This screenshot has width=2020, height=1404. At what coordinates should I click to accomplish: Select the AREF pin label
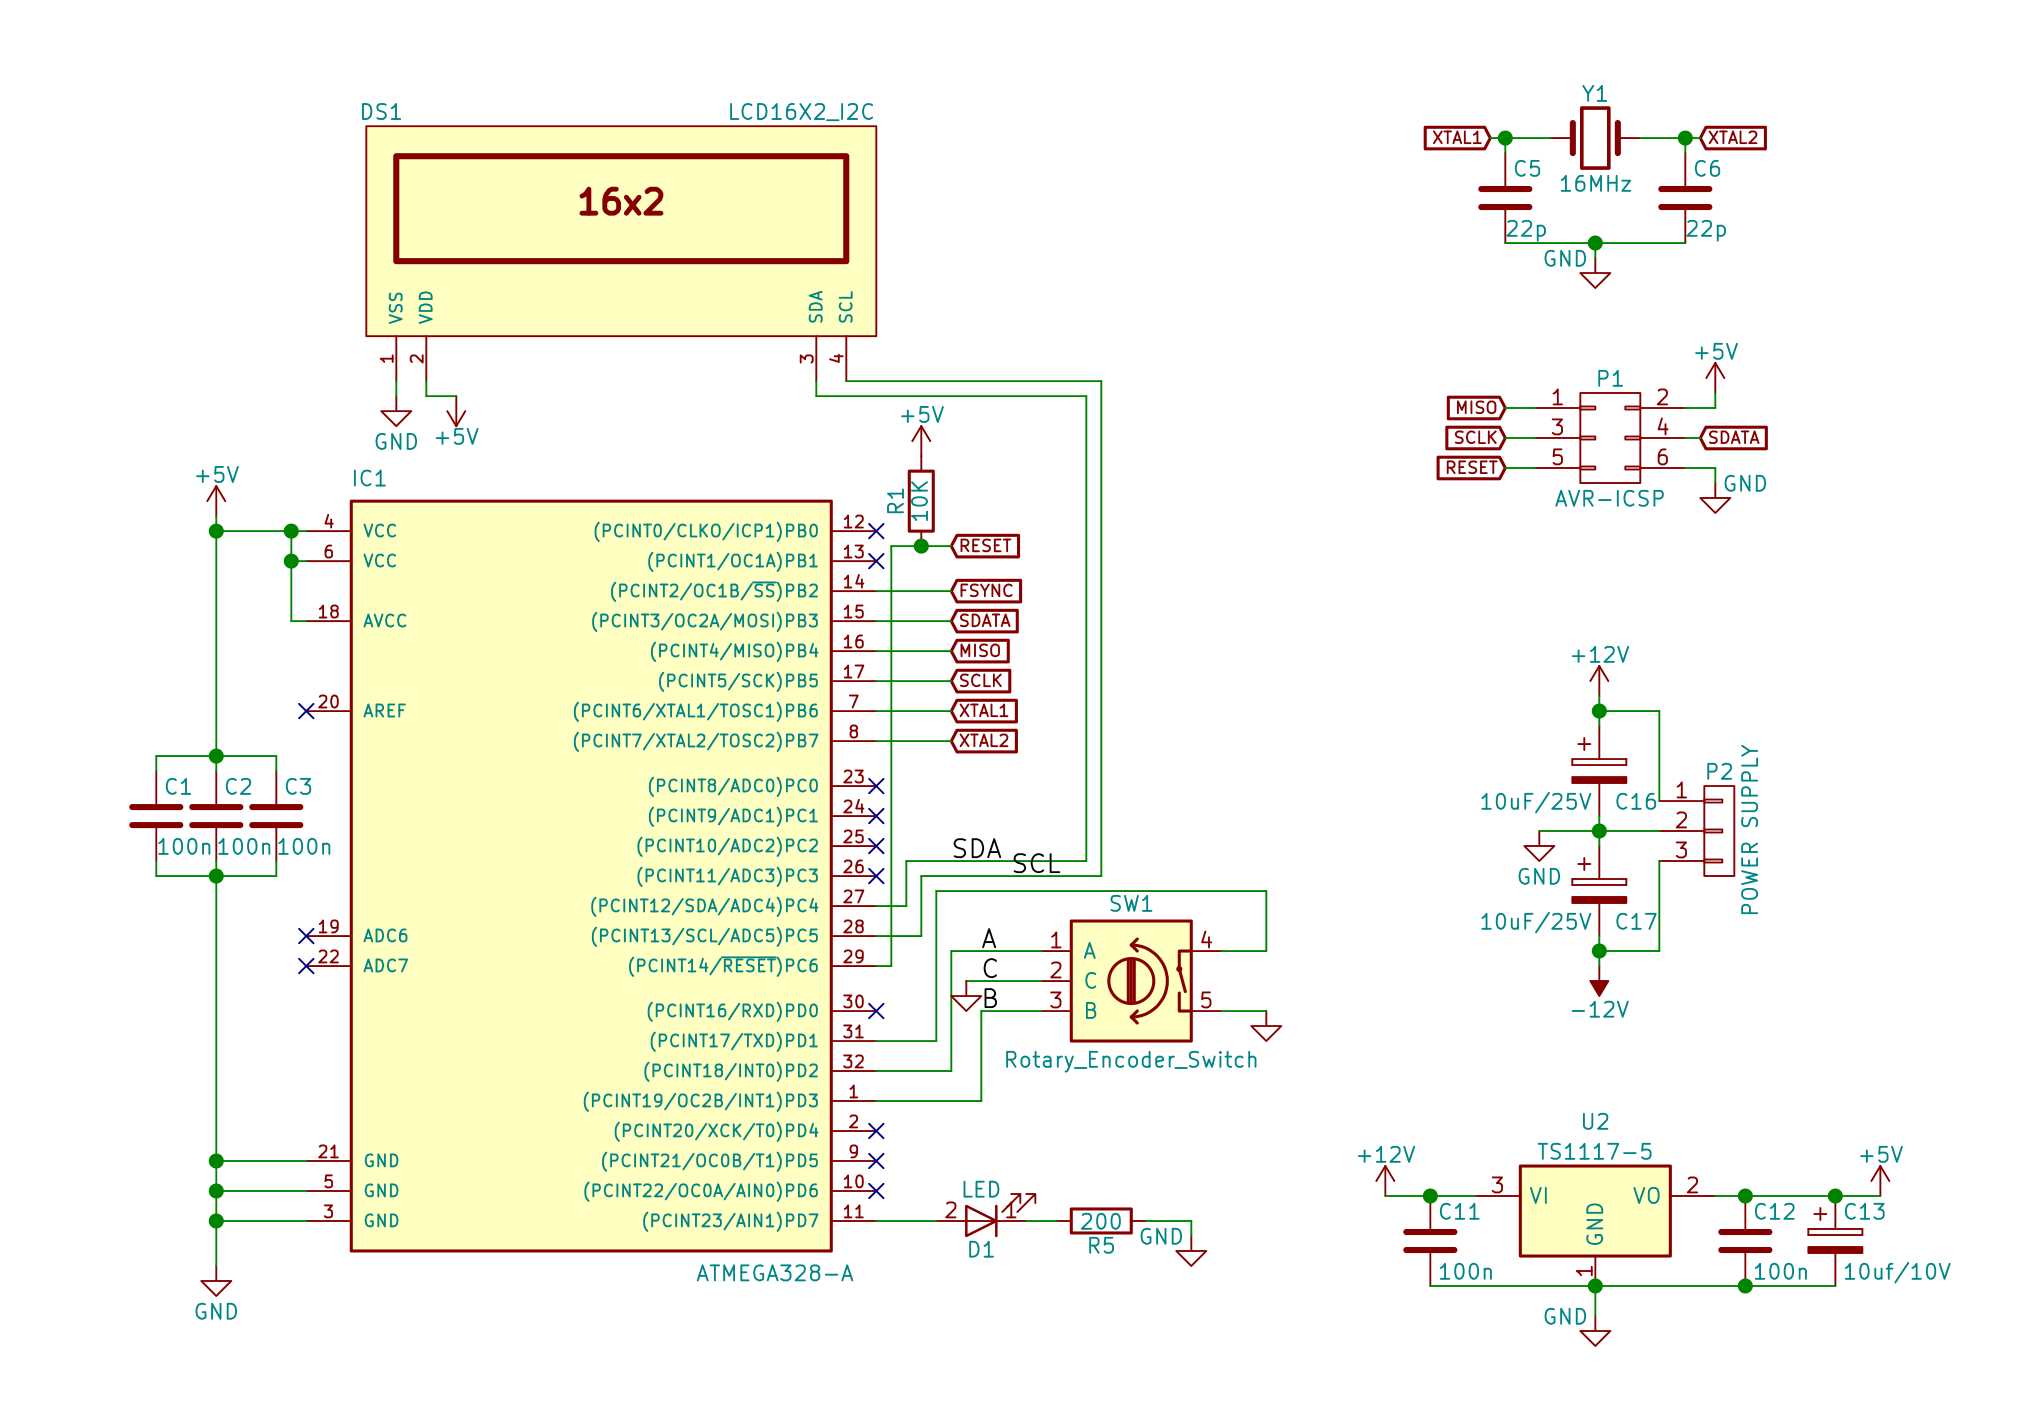tap(385, 711)
